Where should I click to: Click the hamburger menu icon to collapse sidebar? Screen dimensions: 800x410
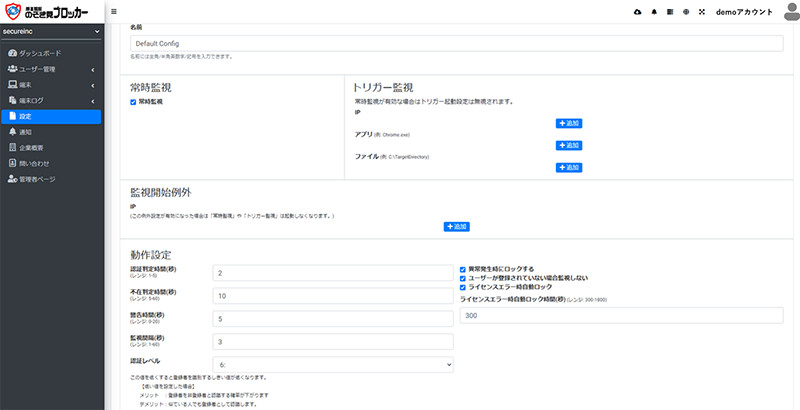[x=113, y=11]
